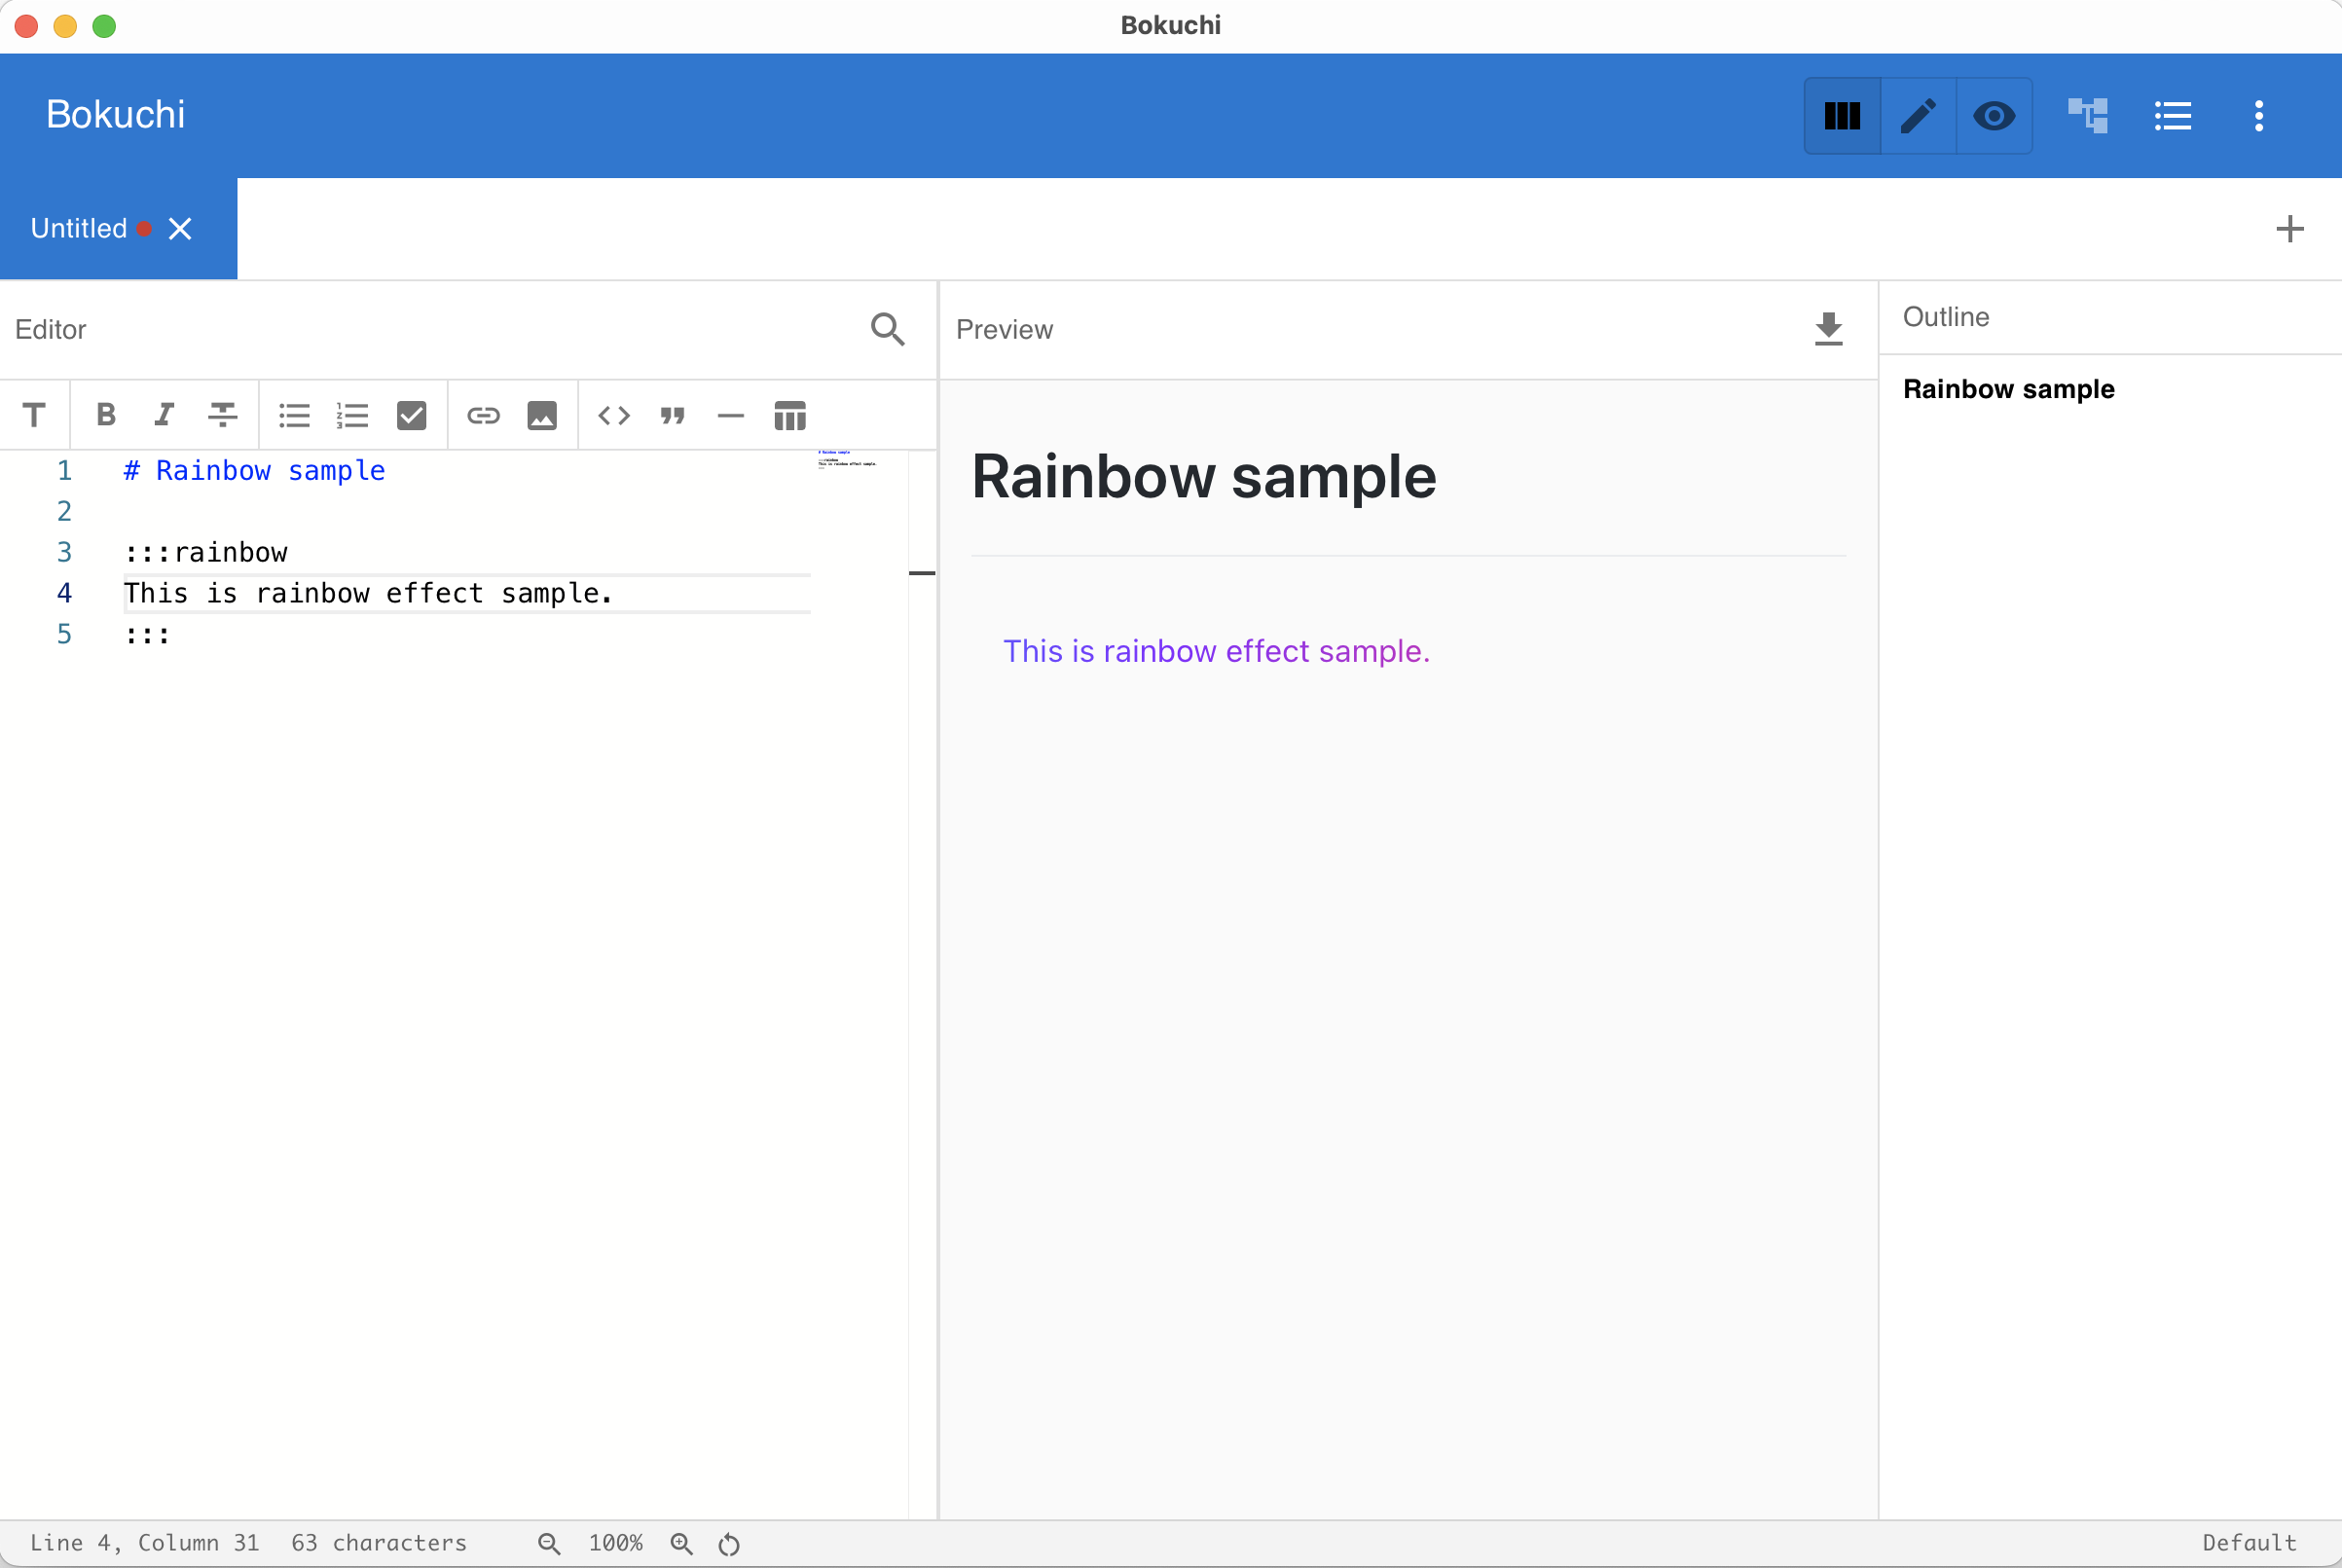Open the overflow menu via three-dot icon
The image size is (2342, 1568).
coord(2259,116)
